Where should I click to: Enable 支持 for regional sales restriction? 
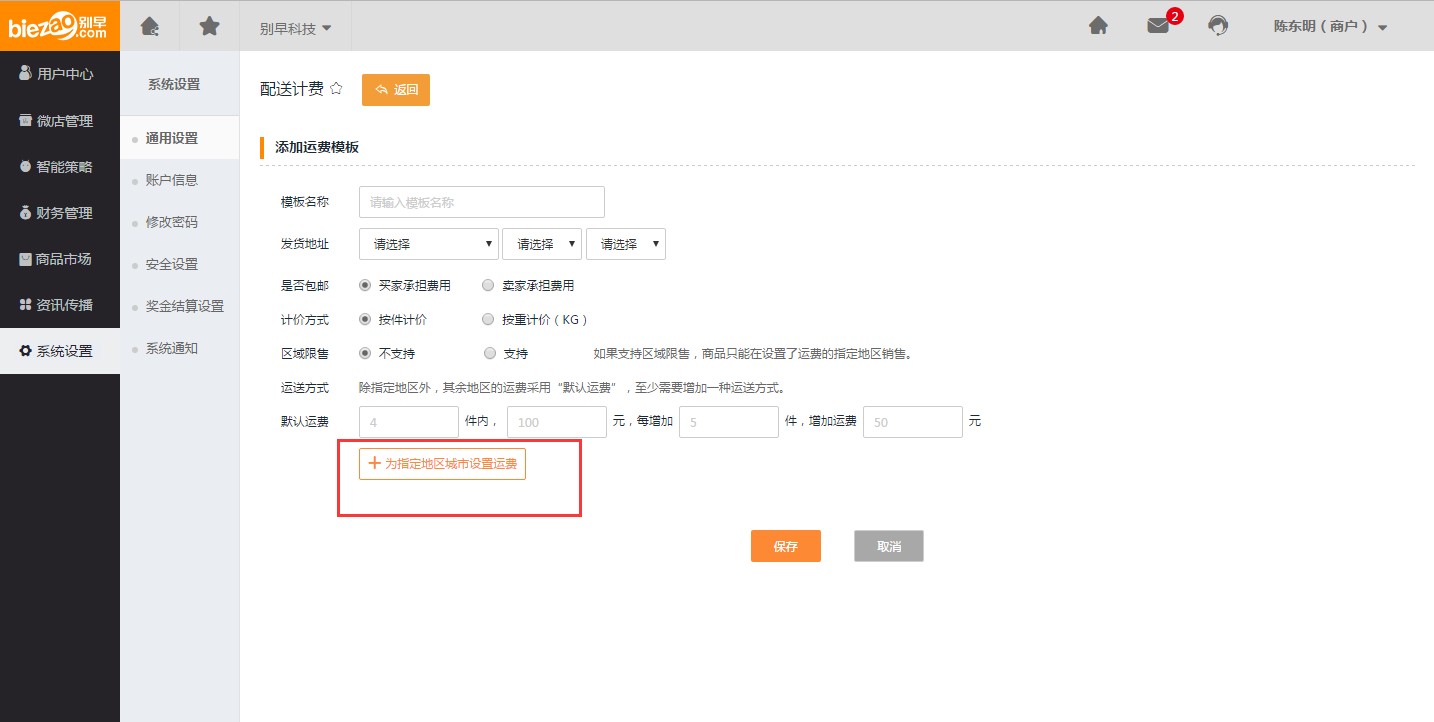(489, 353)
